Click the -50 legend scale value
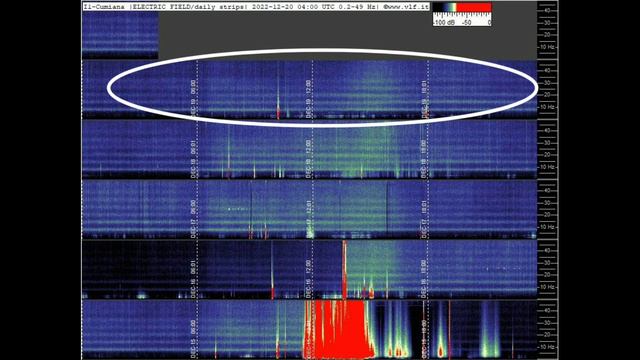Screen dimensions: 640x360 467,23
